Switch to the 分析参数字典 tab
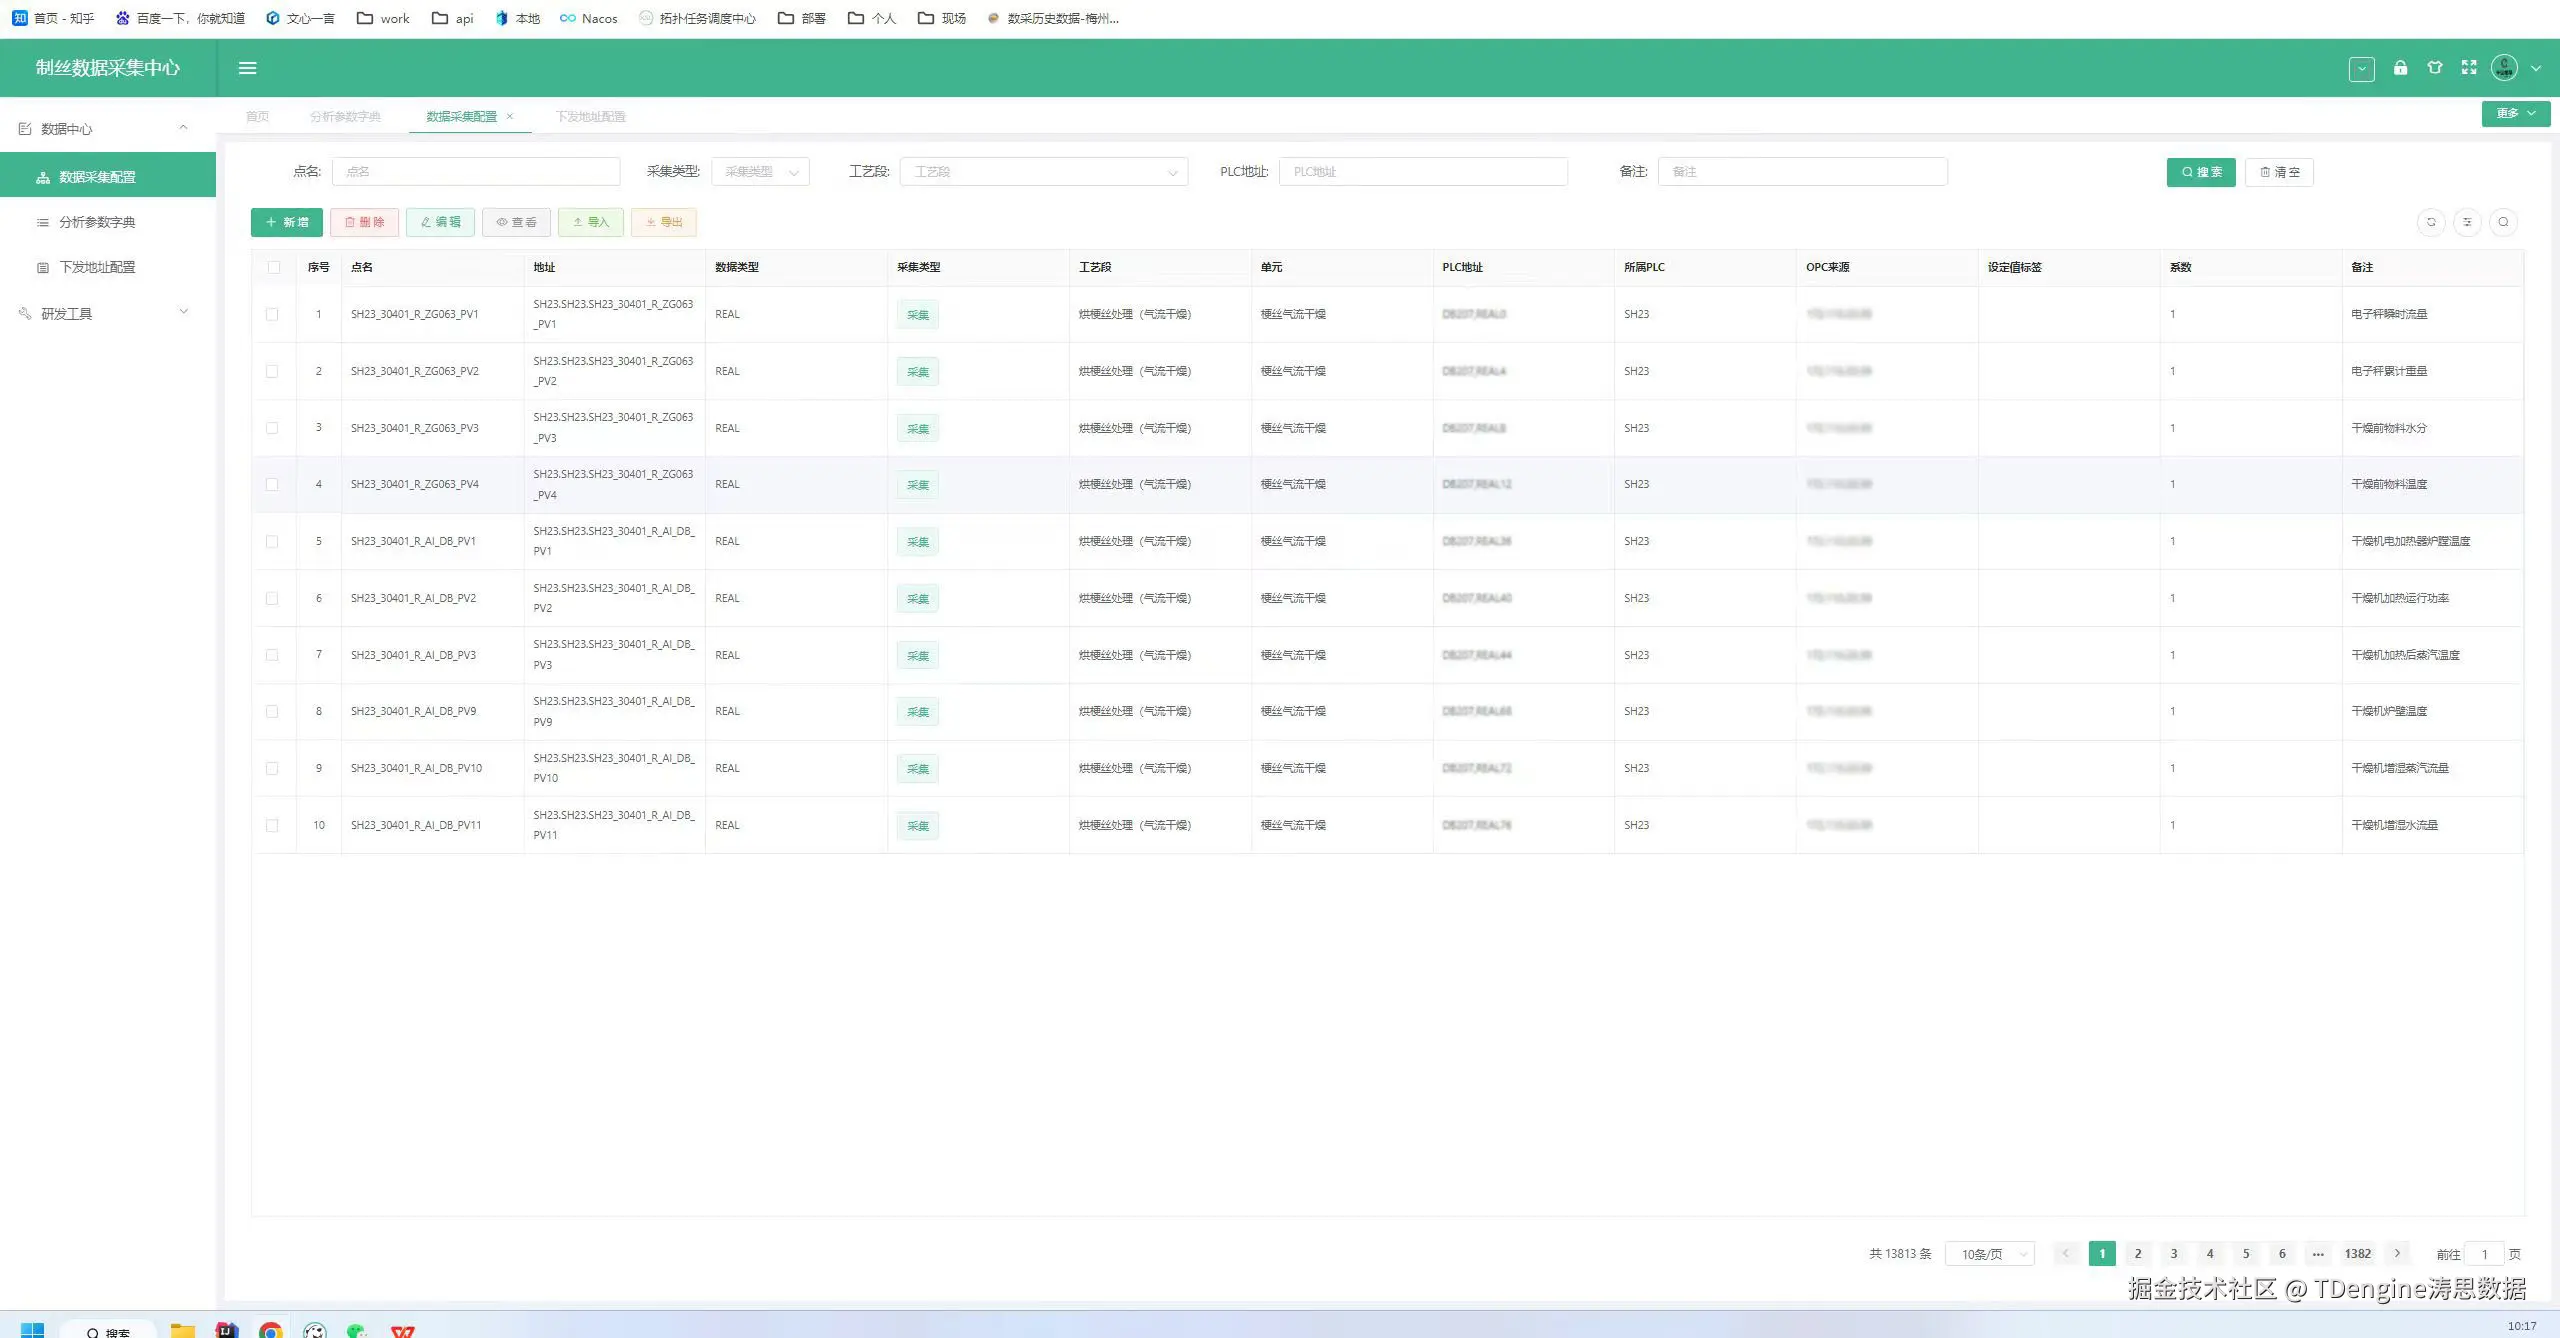This screenshot has height=1338, width=2560. pos(345,116)
